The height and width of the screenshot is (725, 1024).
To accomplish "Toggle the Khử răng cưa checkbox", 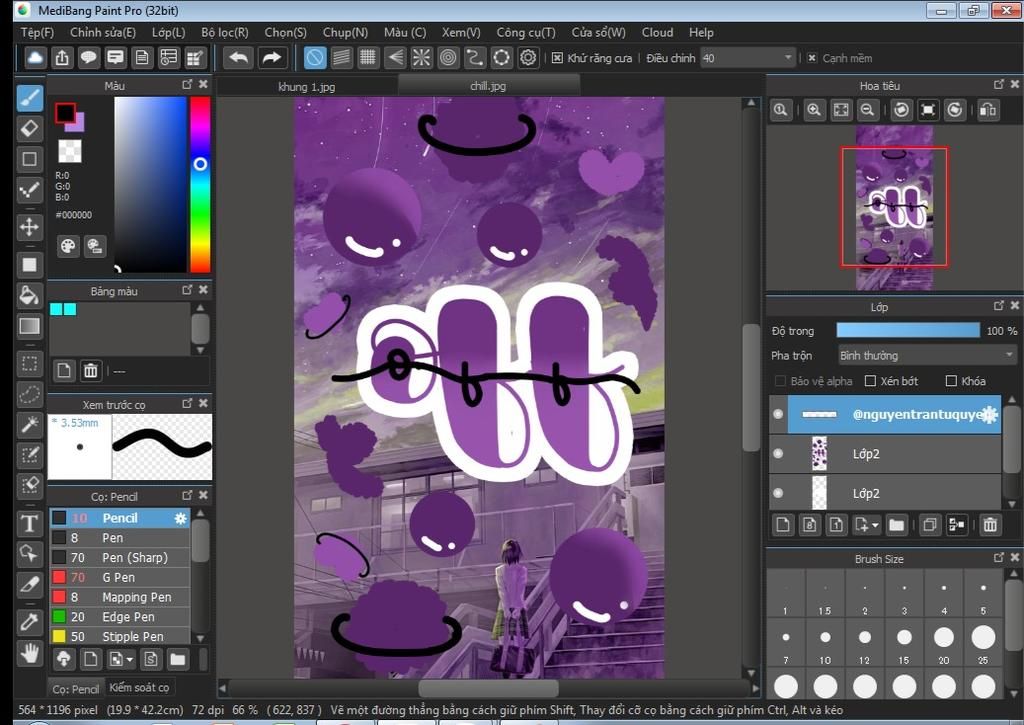I will click(557, 58).
